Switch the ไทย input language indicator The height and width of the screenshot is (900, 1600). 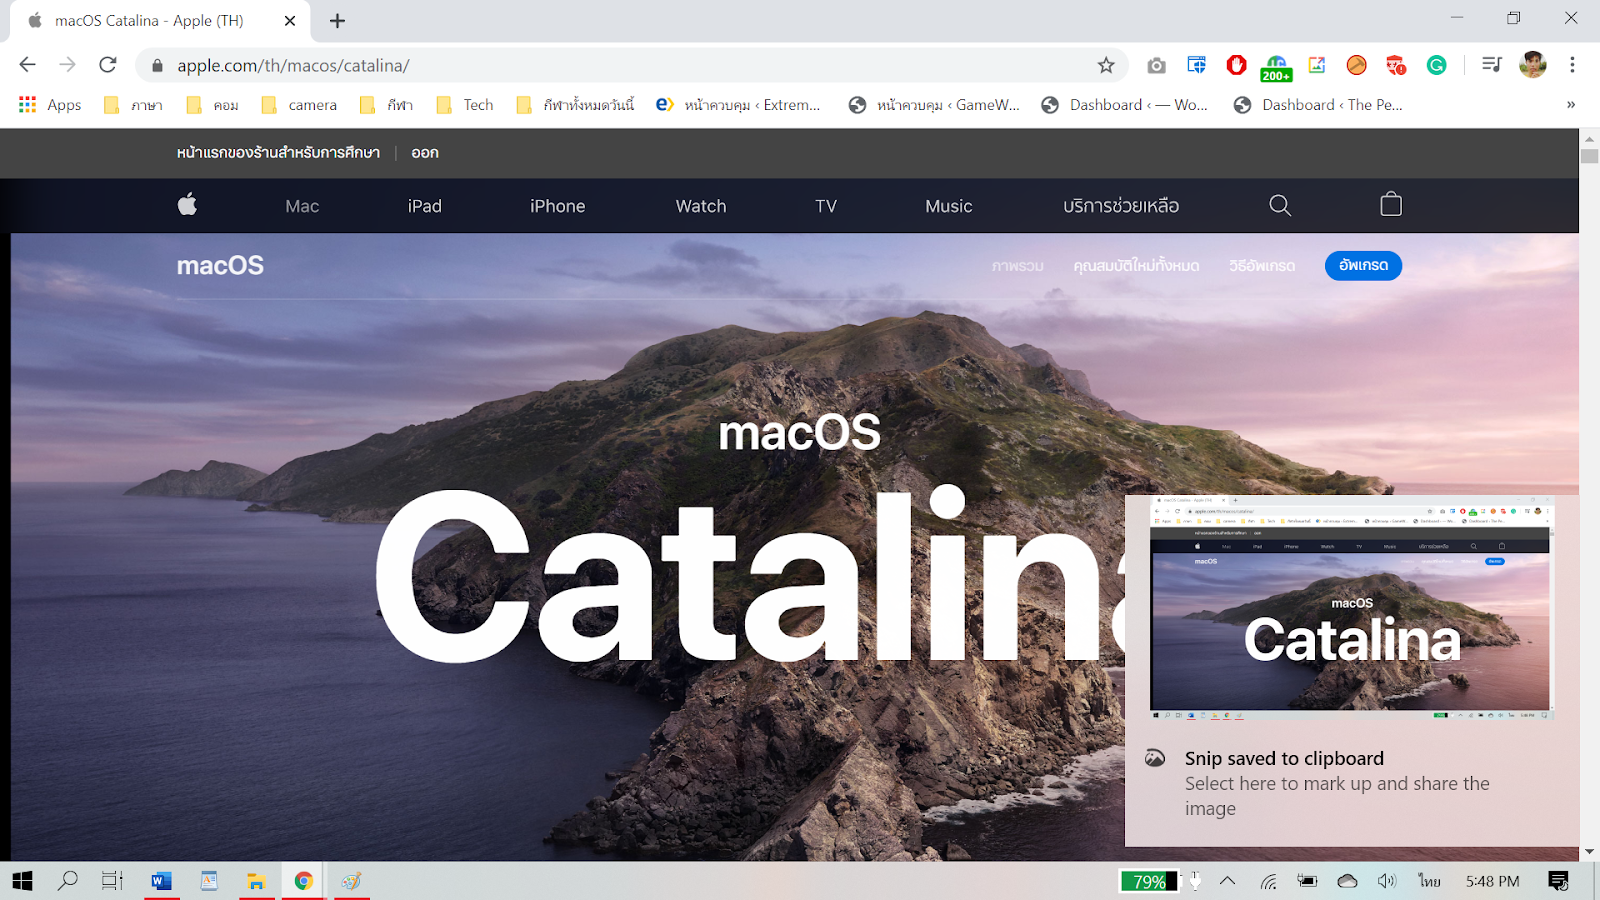coord(1429,881)
